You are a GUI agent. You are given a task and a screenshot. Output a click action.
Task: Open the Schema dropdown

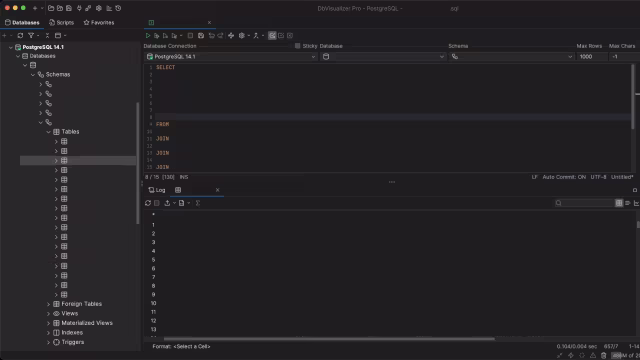coord(511,57)
